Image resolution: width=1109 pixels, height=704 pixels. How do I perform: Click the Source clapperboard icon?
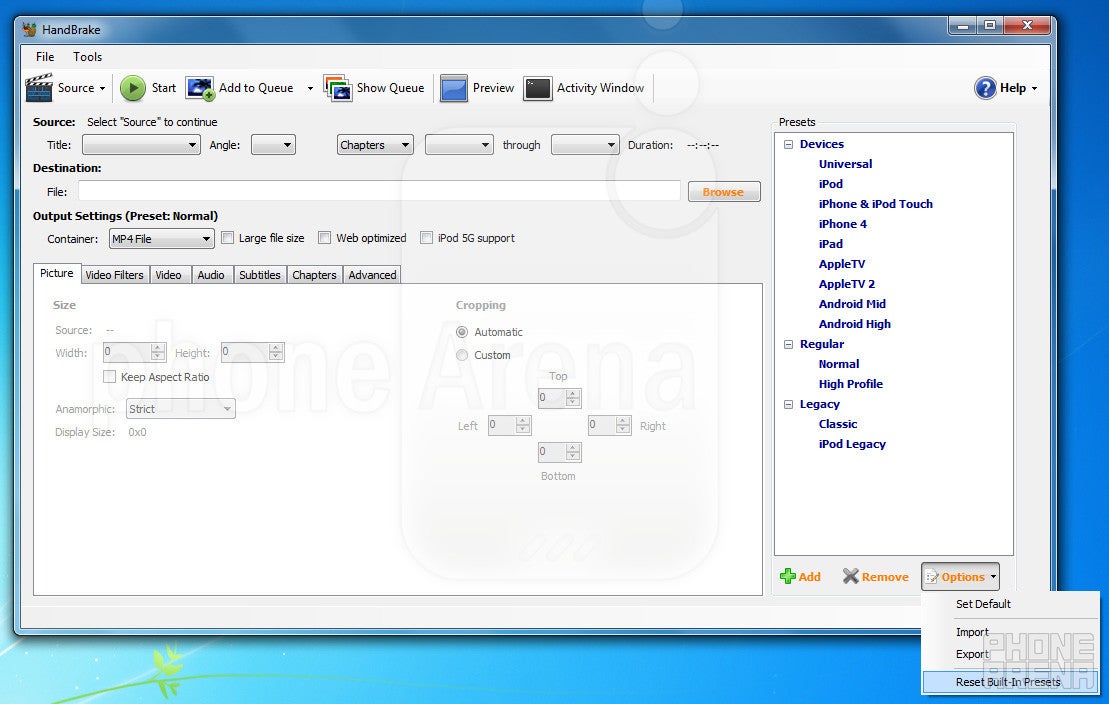[x=39, y=88]
